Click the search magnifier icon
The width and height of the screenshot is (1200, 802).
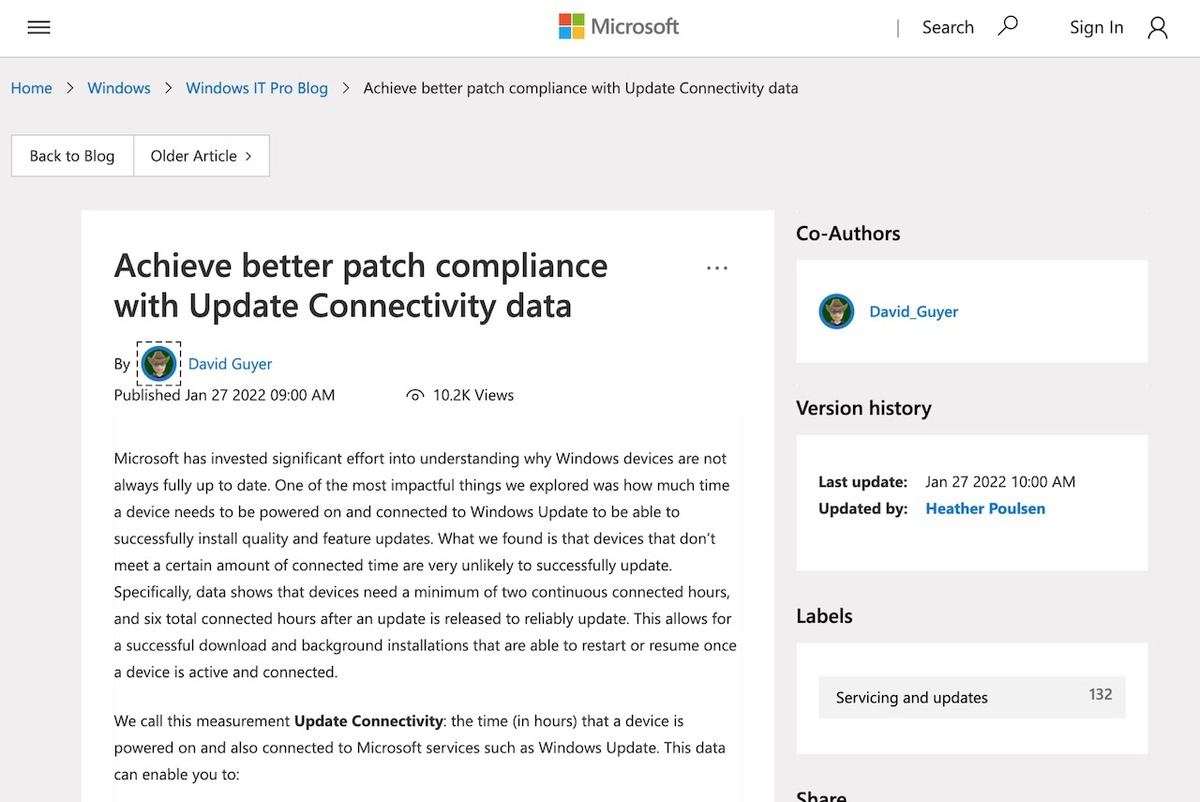click(x=1008, y=26)
